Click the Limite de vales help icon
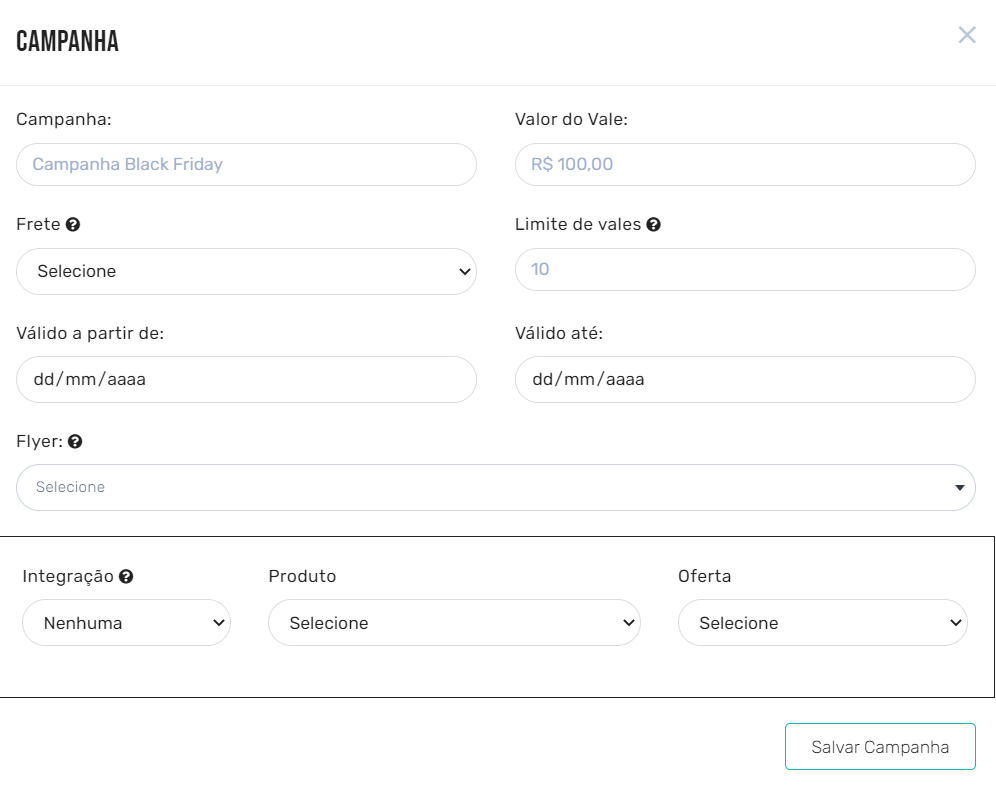The width and height of the screenshot is (996, 786). [653, 225]
